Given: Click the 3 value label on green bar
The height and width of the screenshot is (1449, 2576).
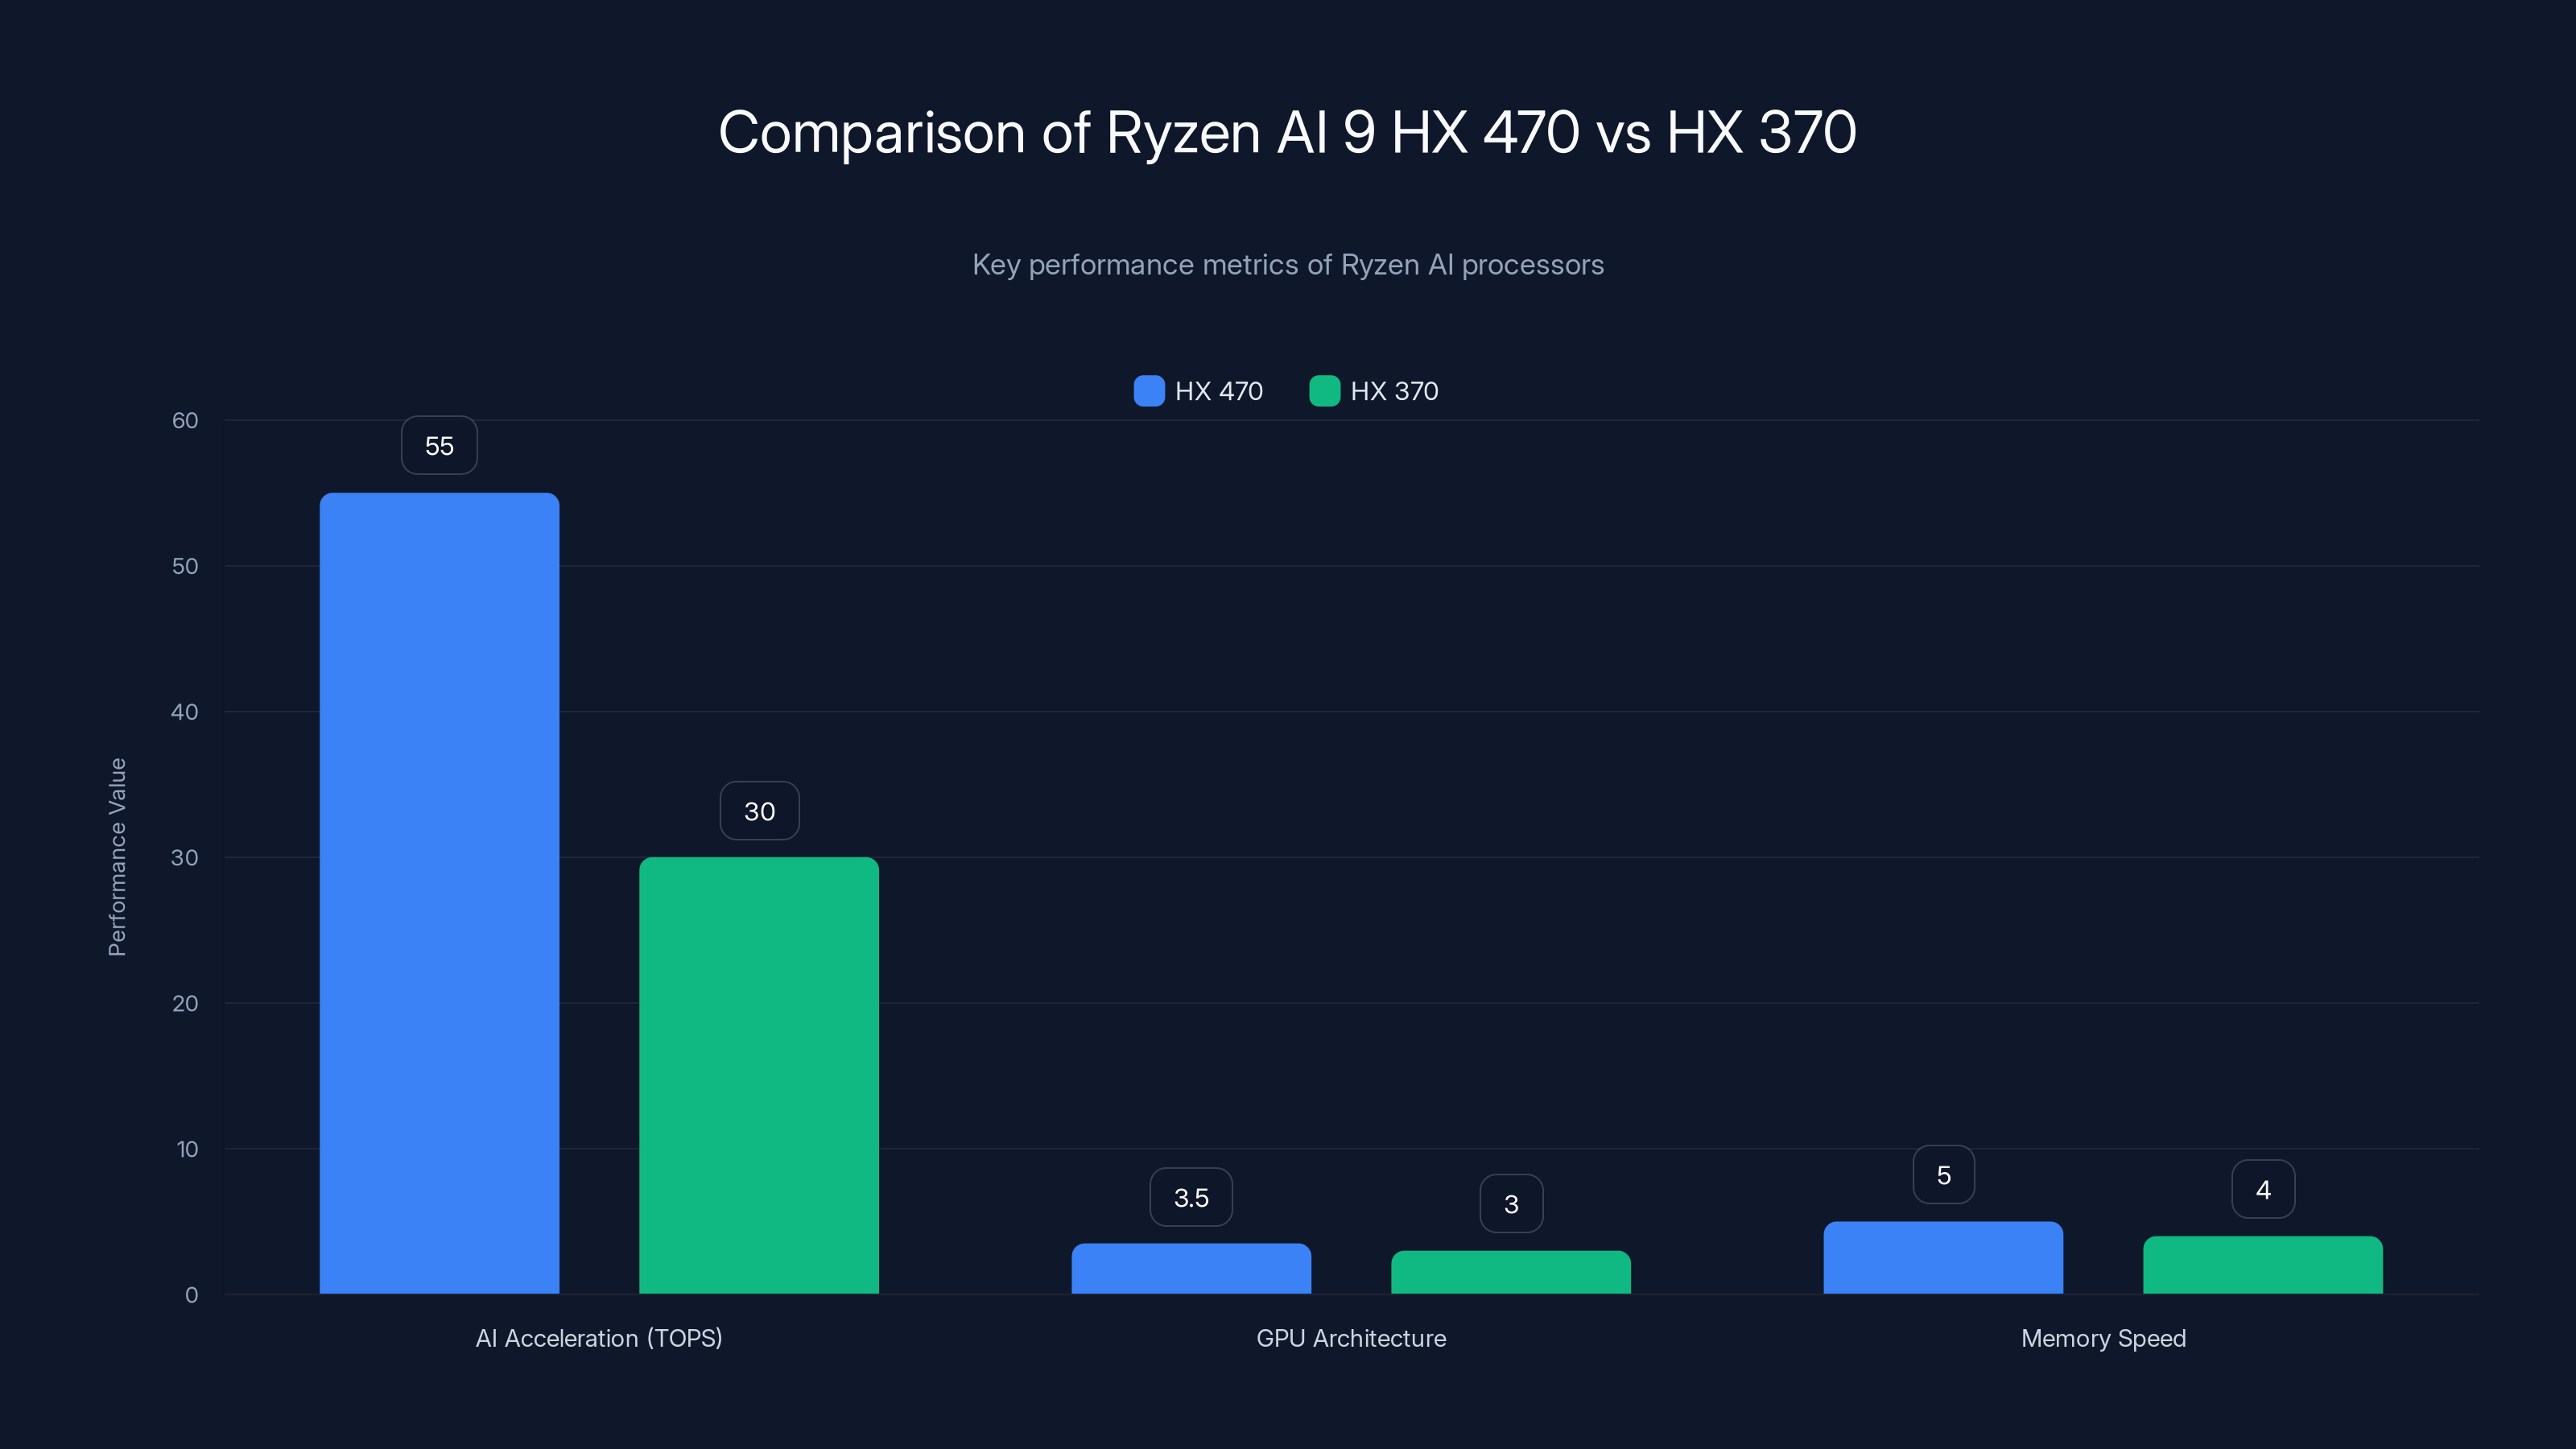Looking at the screenshot, I should [1511, 1204].
